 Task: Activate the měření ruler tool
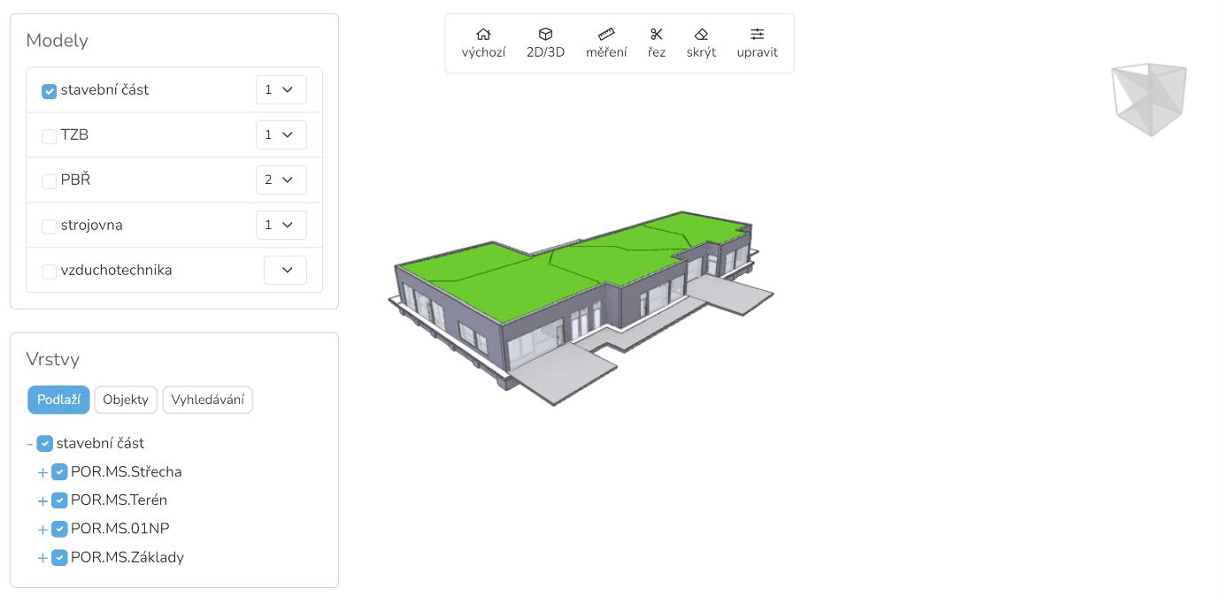(x=606, y=43)
